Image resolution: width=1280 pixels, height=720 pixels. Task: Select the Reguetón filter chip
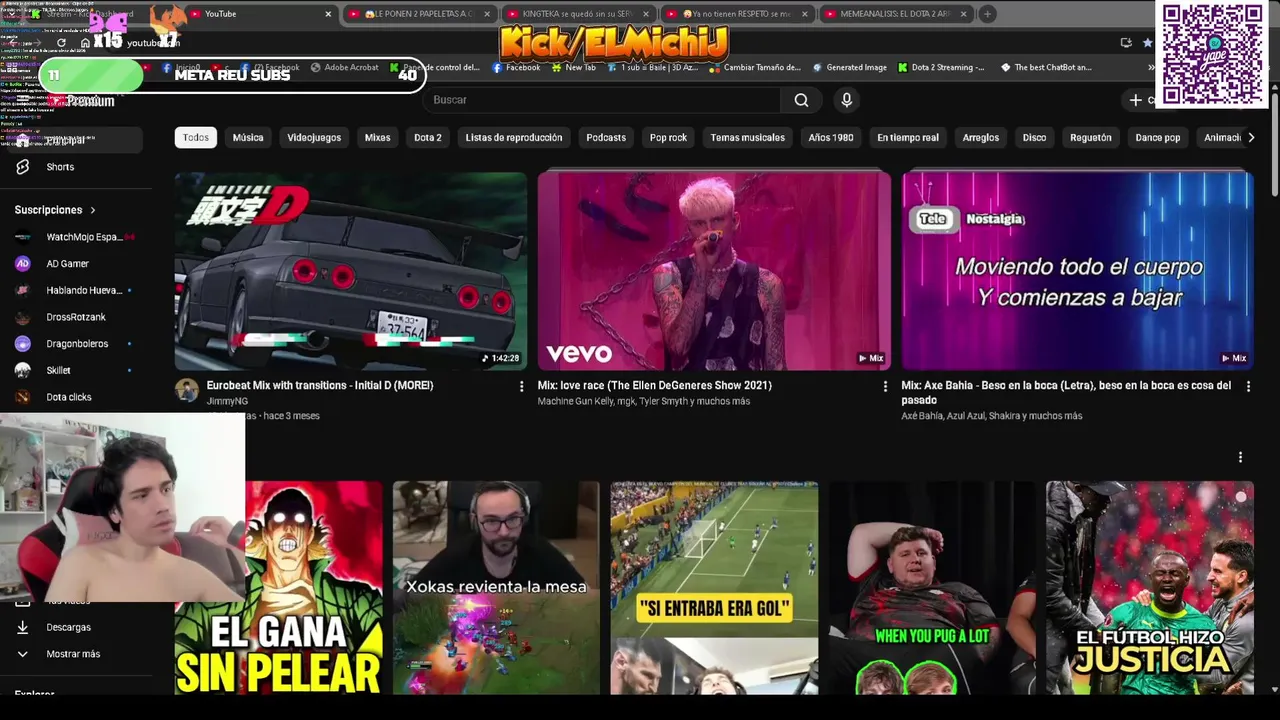(x=1091, y=137)
